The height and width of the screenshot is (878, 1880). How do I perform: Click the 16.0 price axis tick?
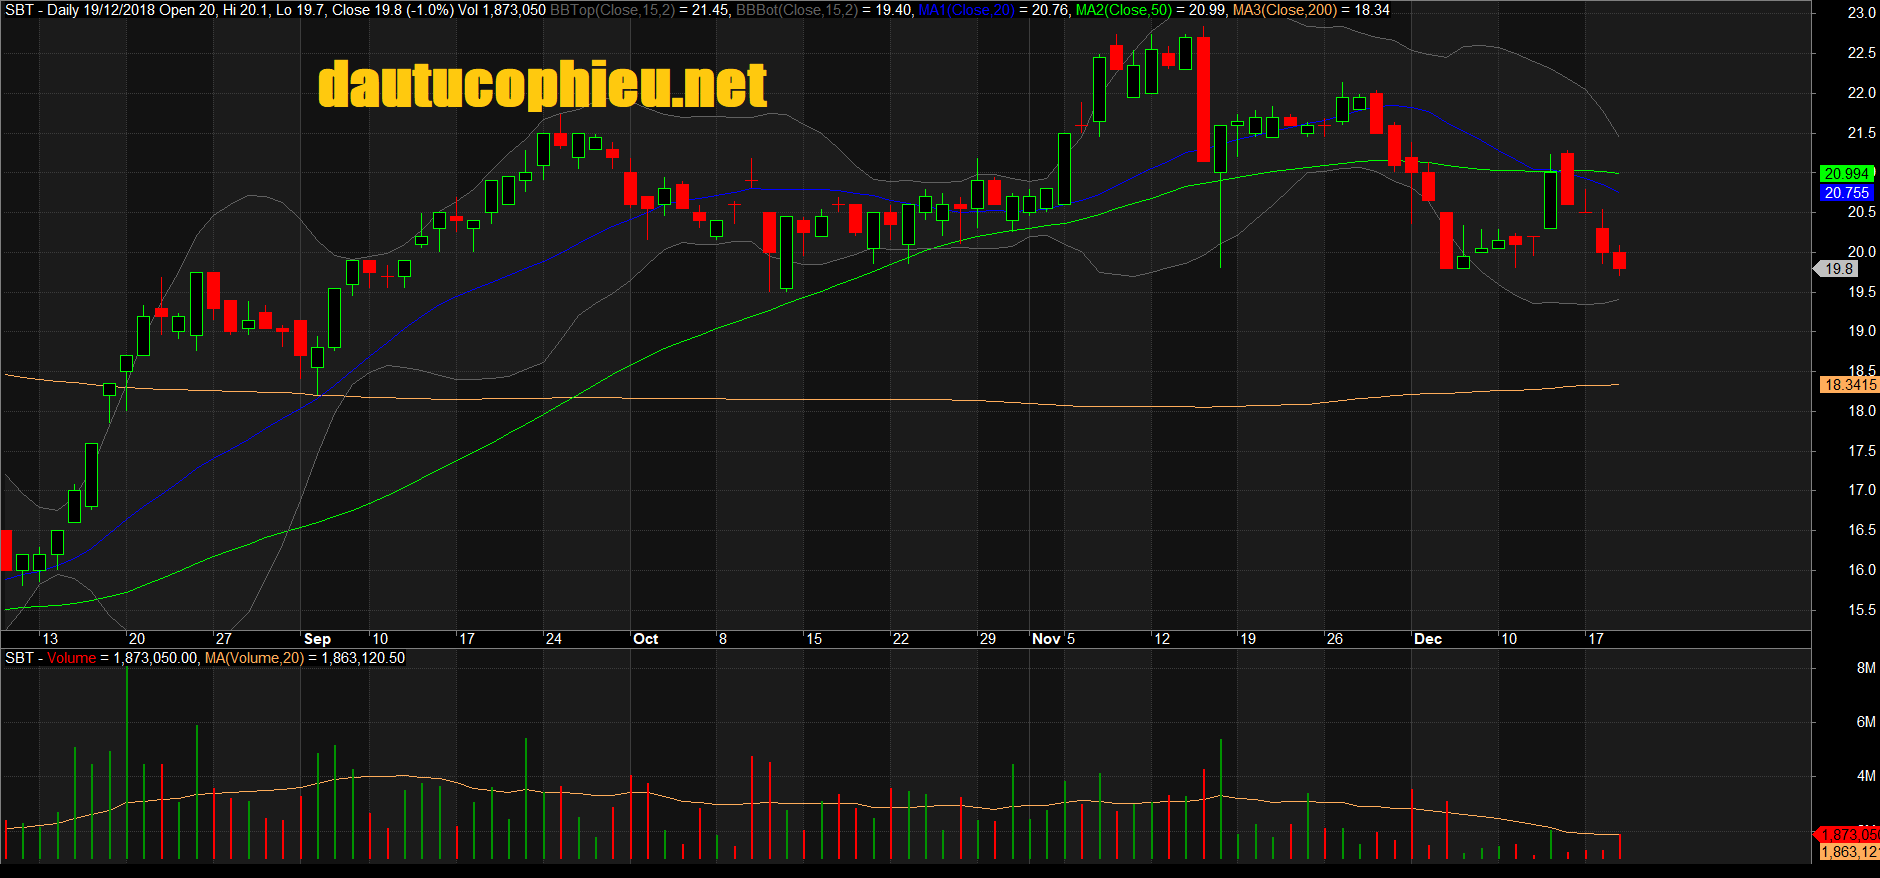1861,570
